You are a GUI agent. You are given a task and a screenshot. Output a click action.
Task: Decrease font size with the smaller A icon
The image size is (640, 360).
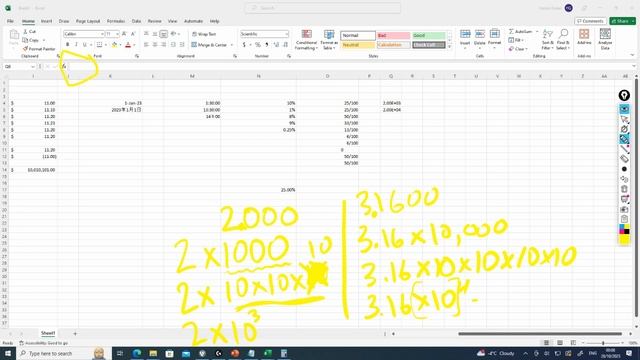click(133, 34)
